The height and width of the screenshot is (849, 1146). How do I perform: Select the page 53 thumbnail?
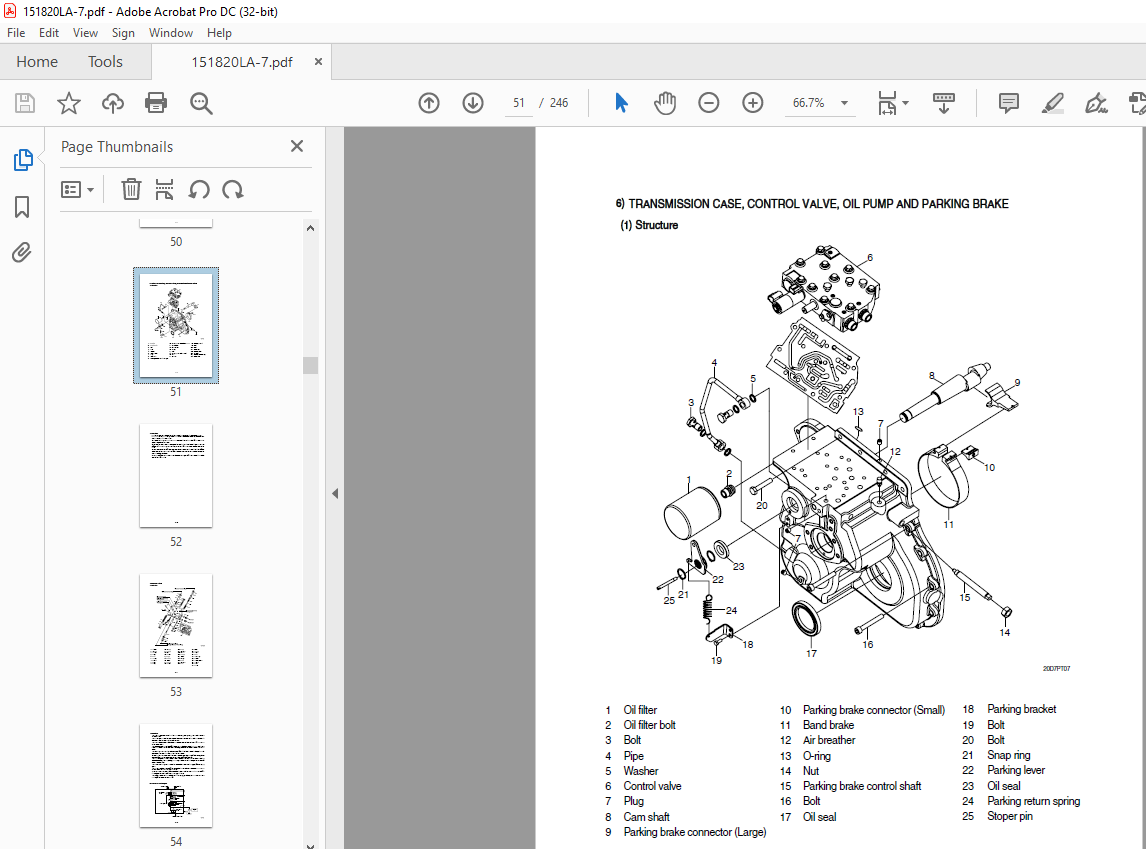point(176,625)
